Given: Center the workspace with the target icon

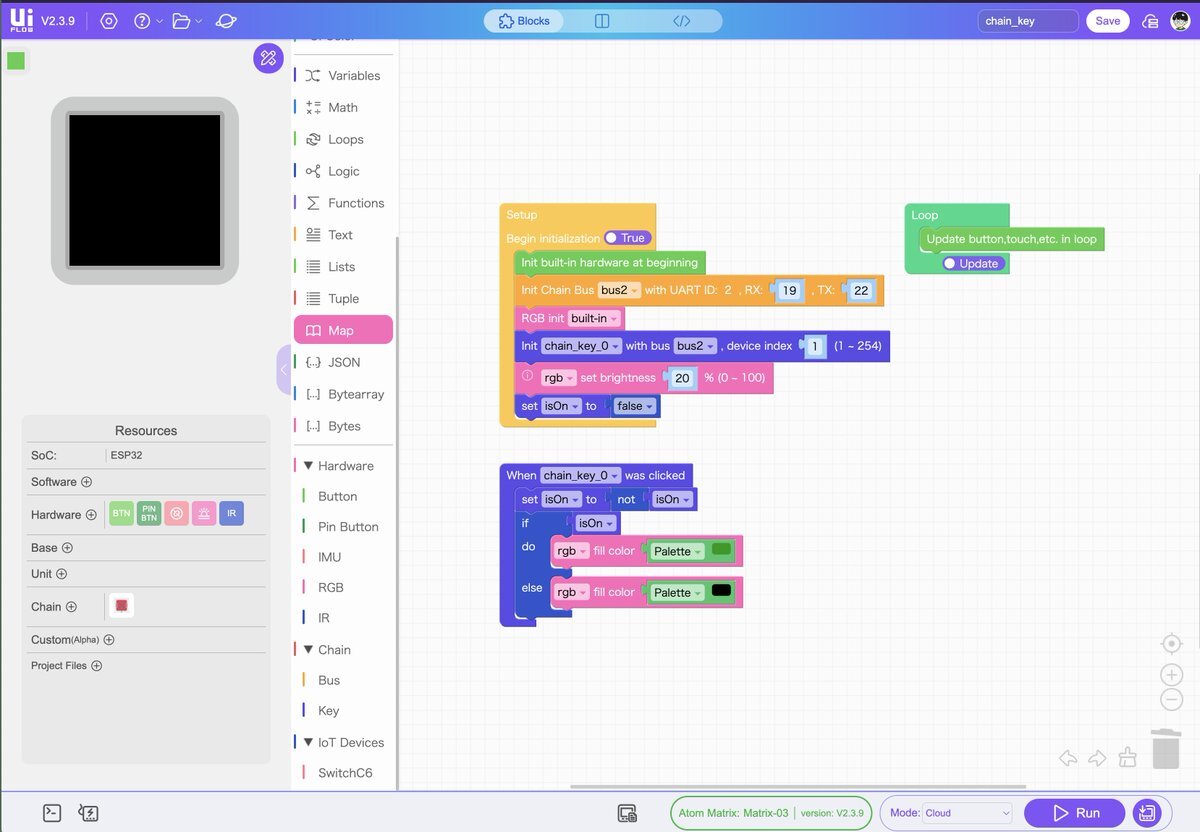Looking at the screenshot, I should pyautogui.click(x=1171, y=644).
